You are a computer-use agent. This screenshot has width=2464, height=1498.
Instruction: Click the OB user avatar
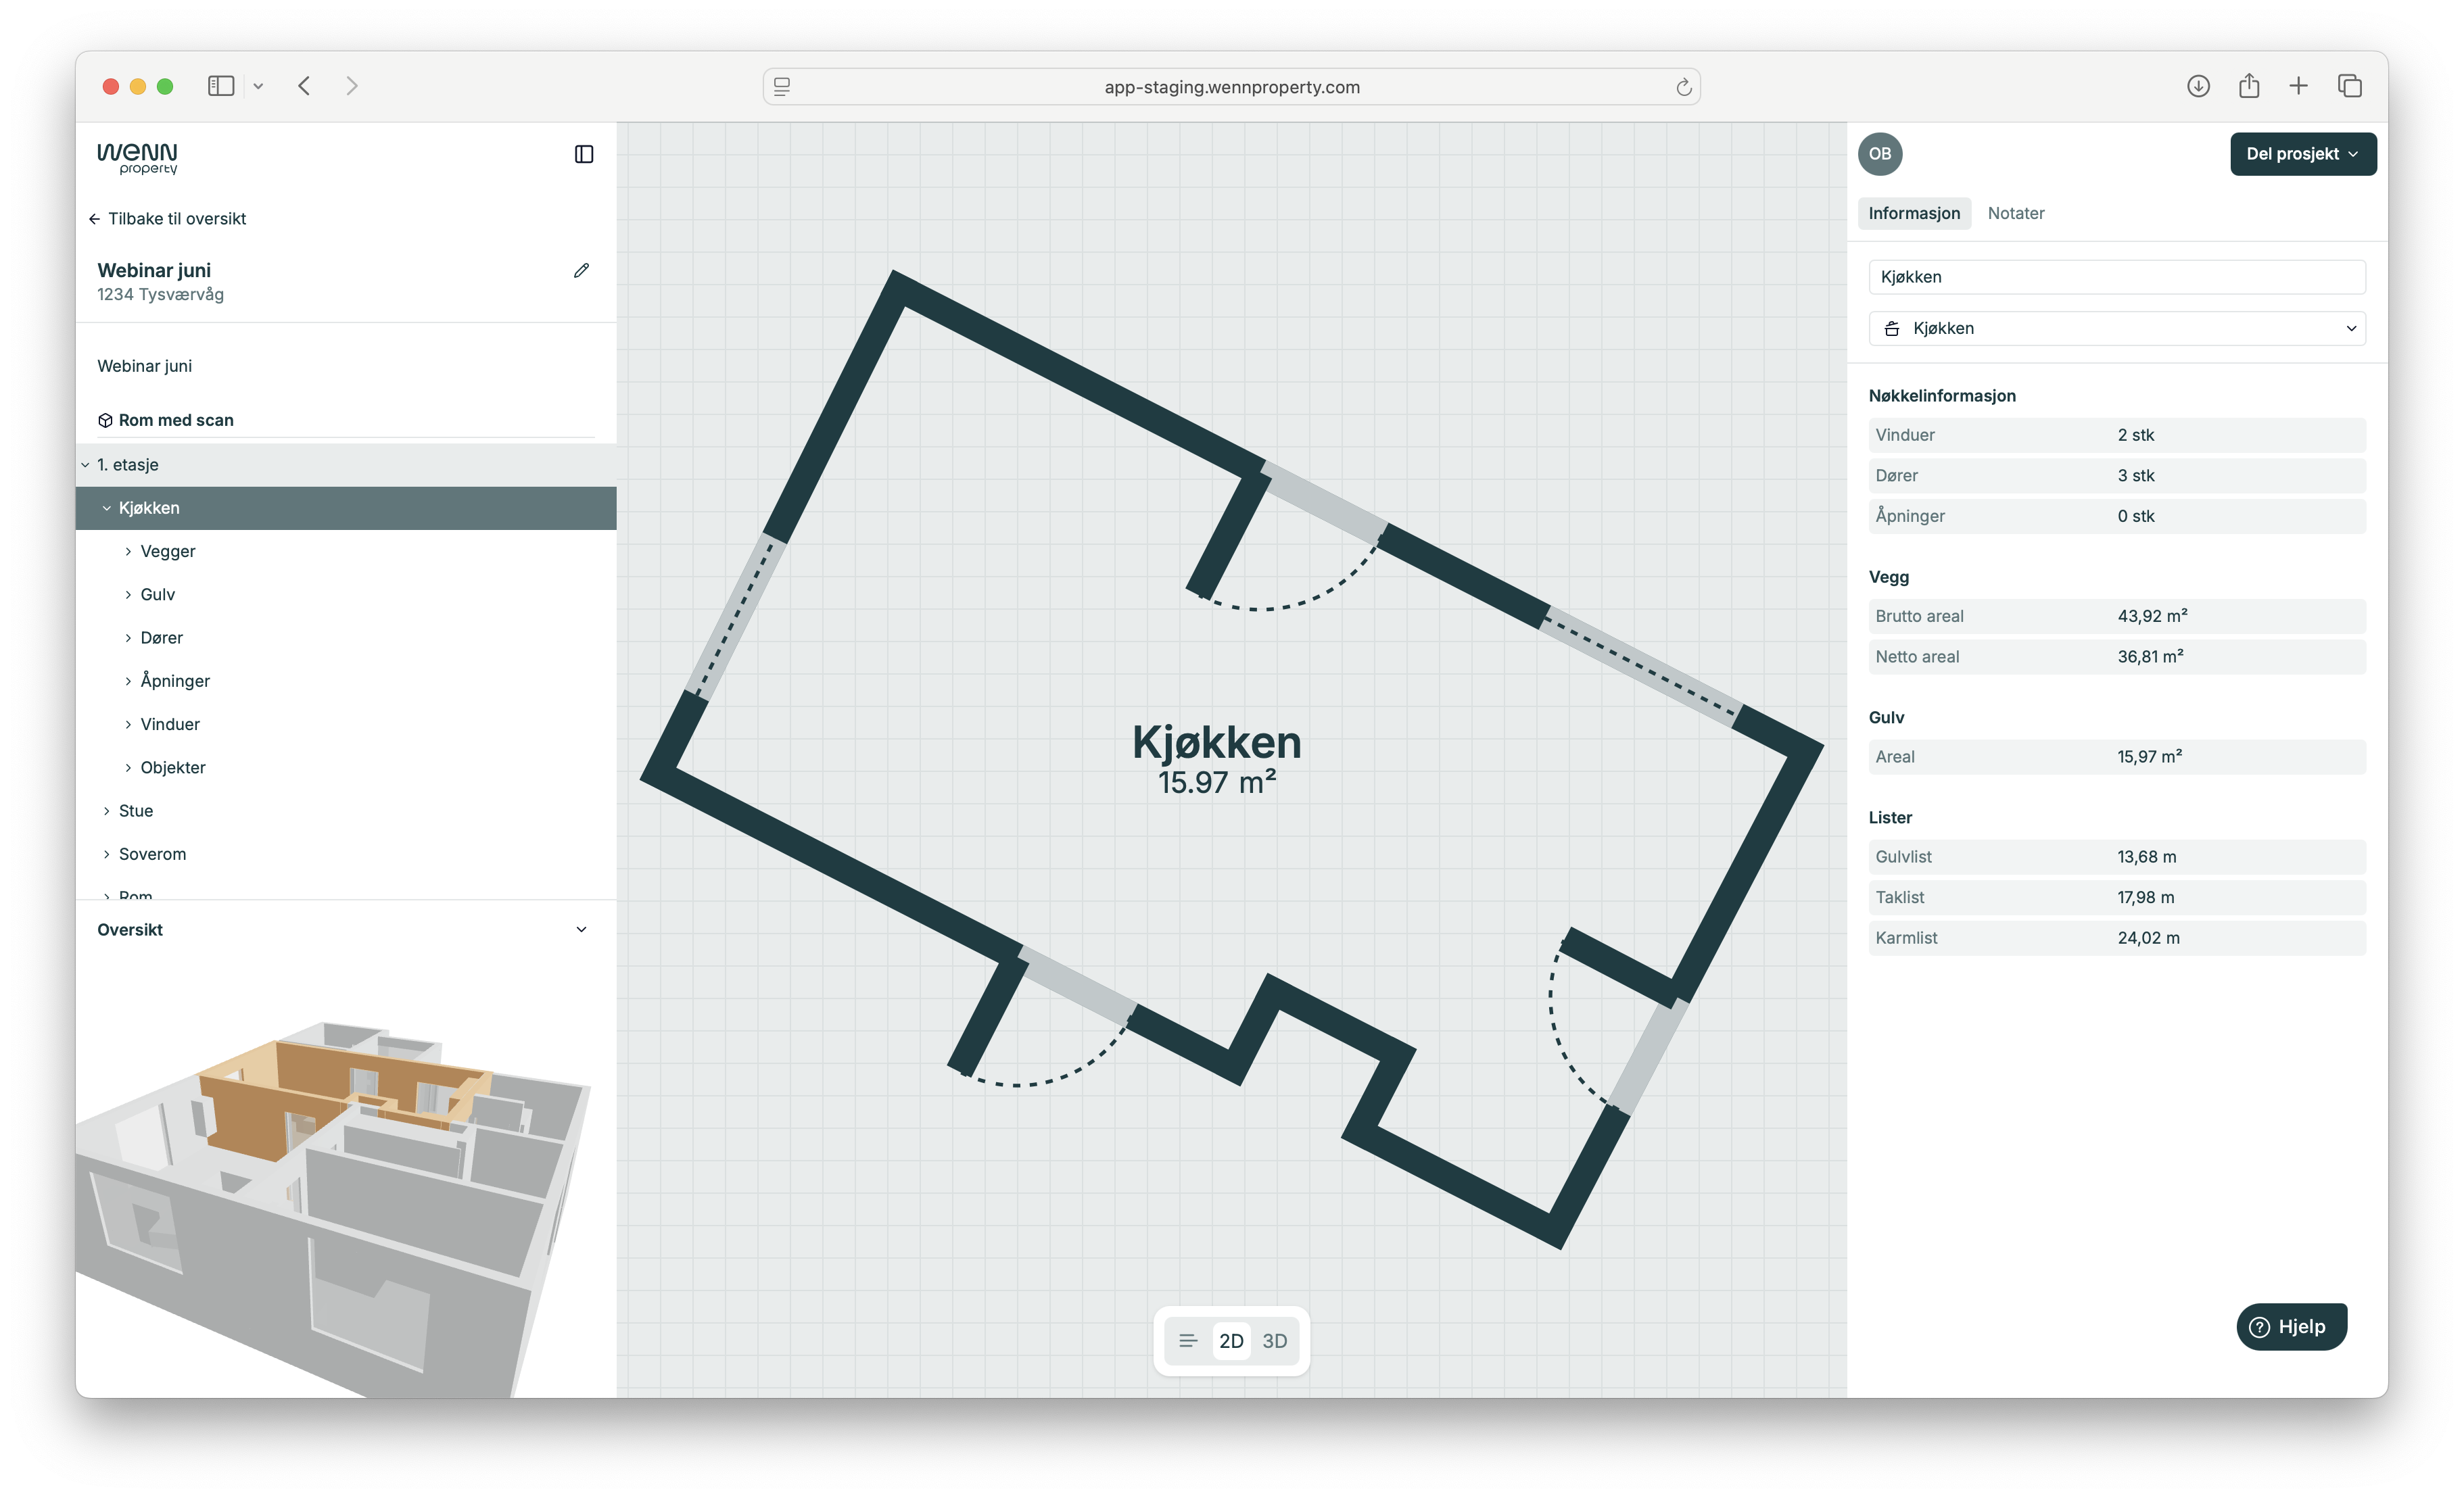(x=1879, y=154)
